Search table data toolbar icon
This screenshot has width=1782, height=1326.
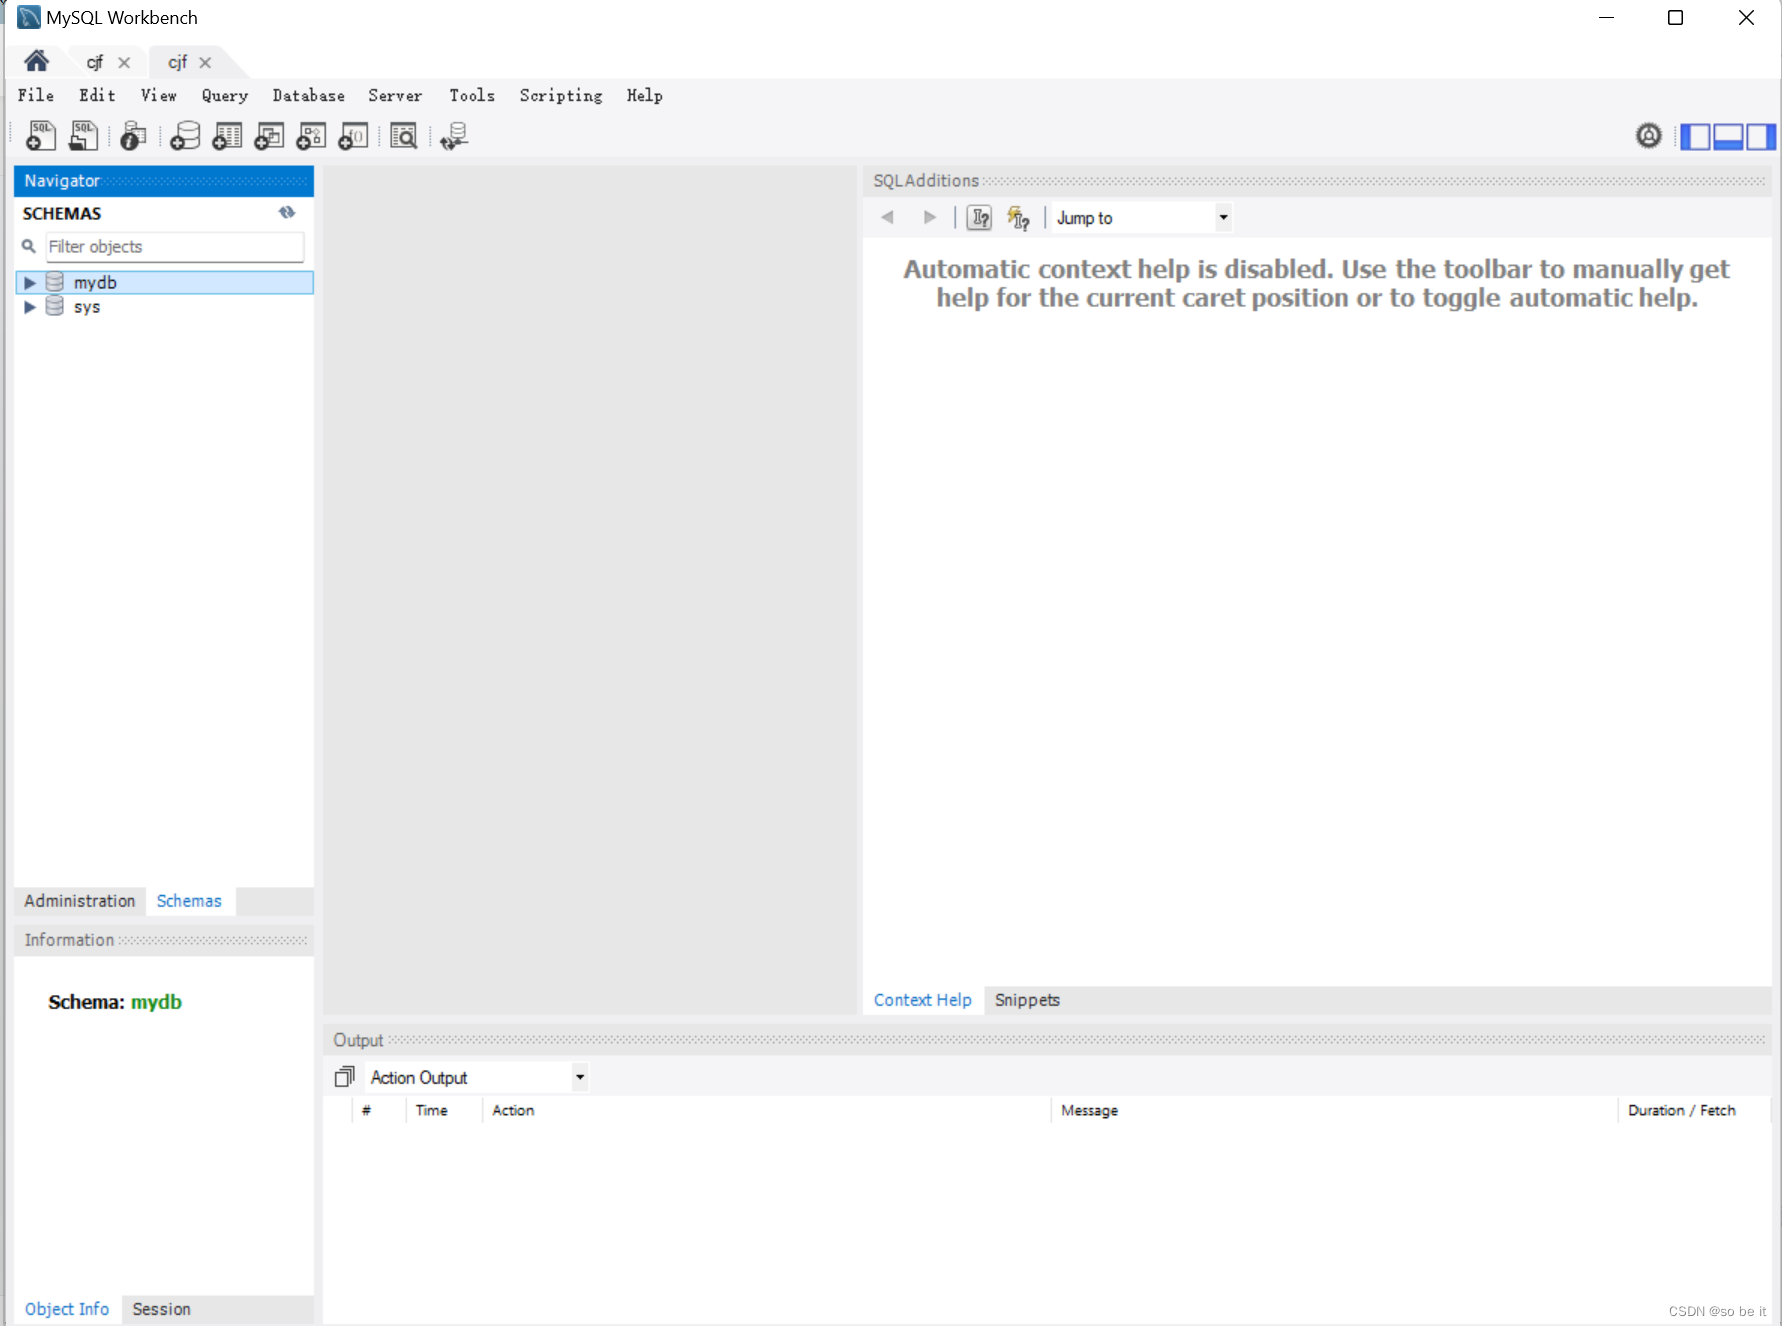(404, 135)
